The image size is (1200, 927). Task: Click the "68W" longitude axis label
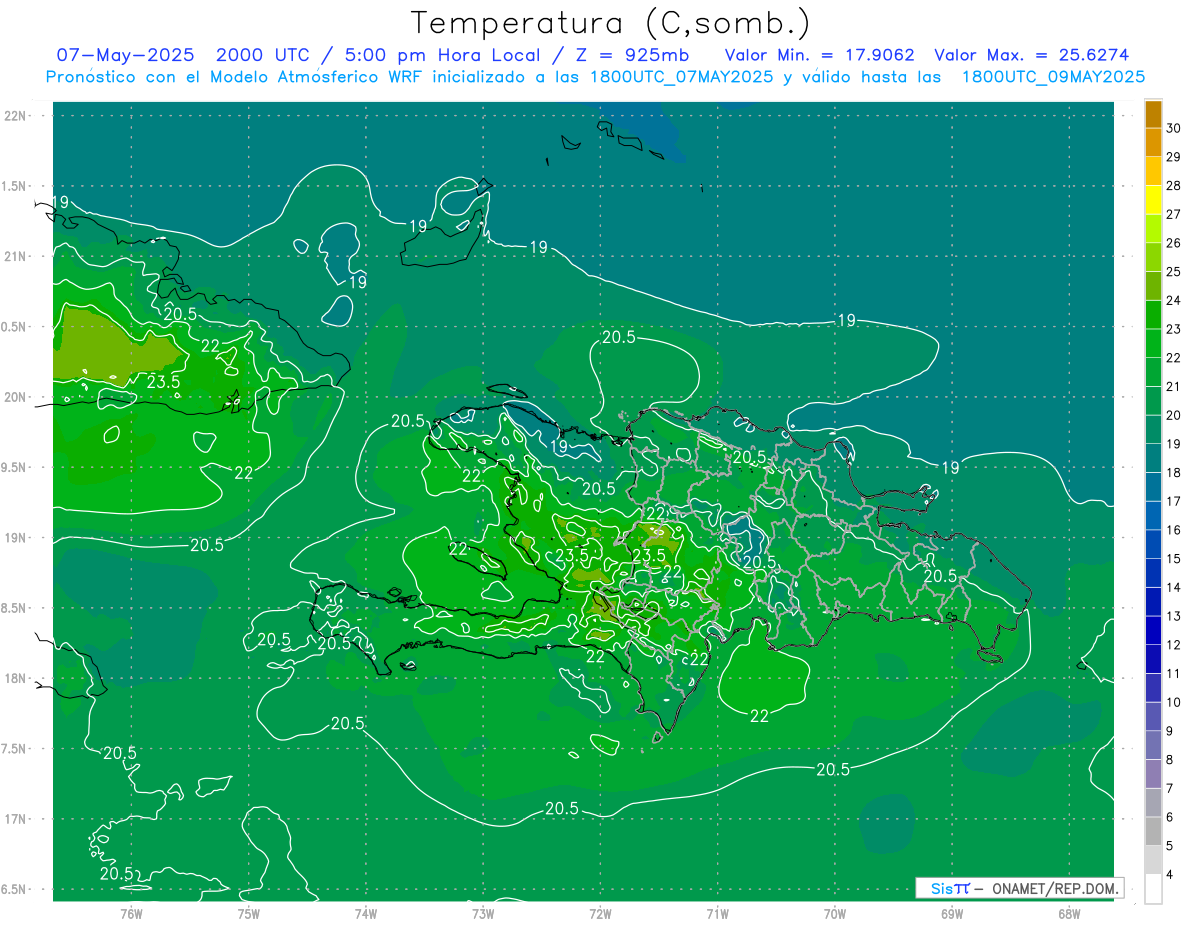[x=1069, y=913]
